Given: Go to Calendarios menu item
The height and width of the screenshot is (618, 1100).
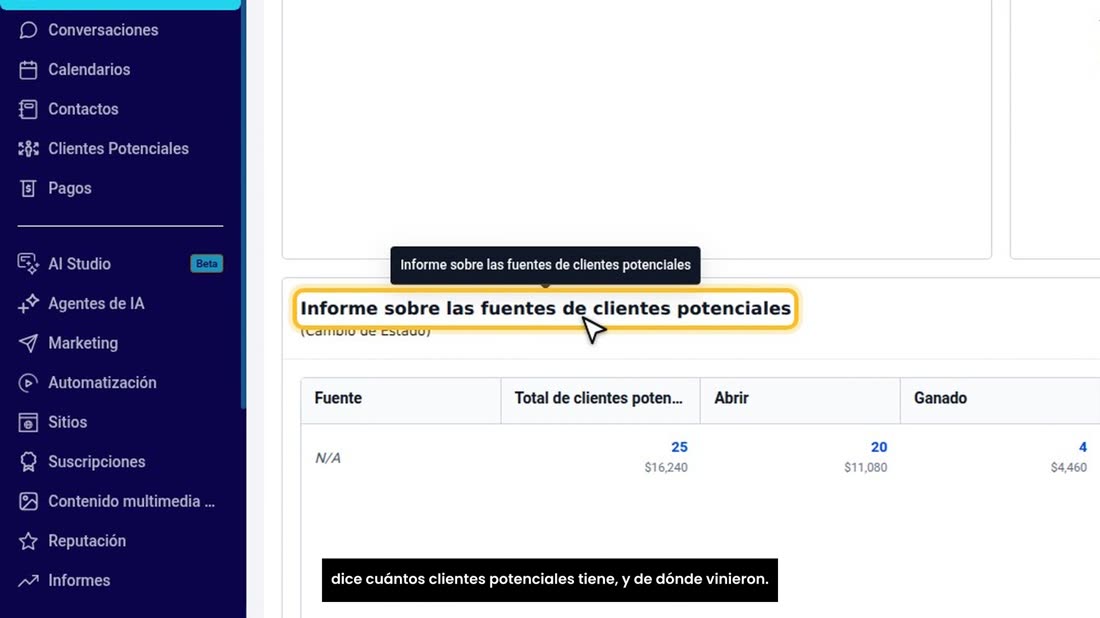Looking at the screenshot, I should [x=89, y=69].
